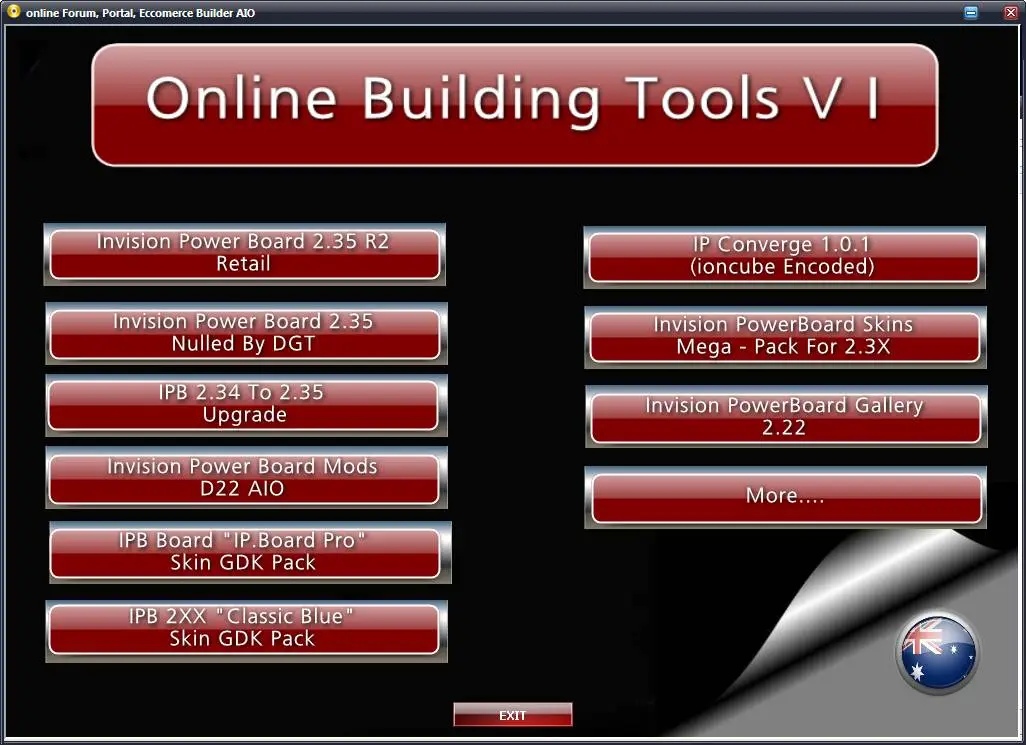Click the Australian flag globe icon
This screenshot has width=1026, height=745.
938,653
